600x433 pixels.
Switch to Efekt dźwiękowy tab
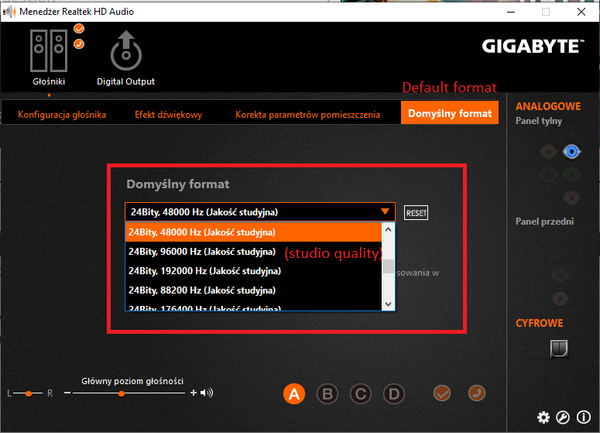click(168, 115)
